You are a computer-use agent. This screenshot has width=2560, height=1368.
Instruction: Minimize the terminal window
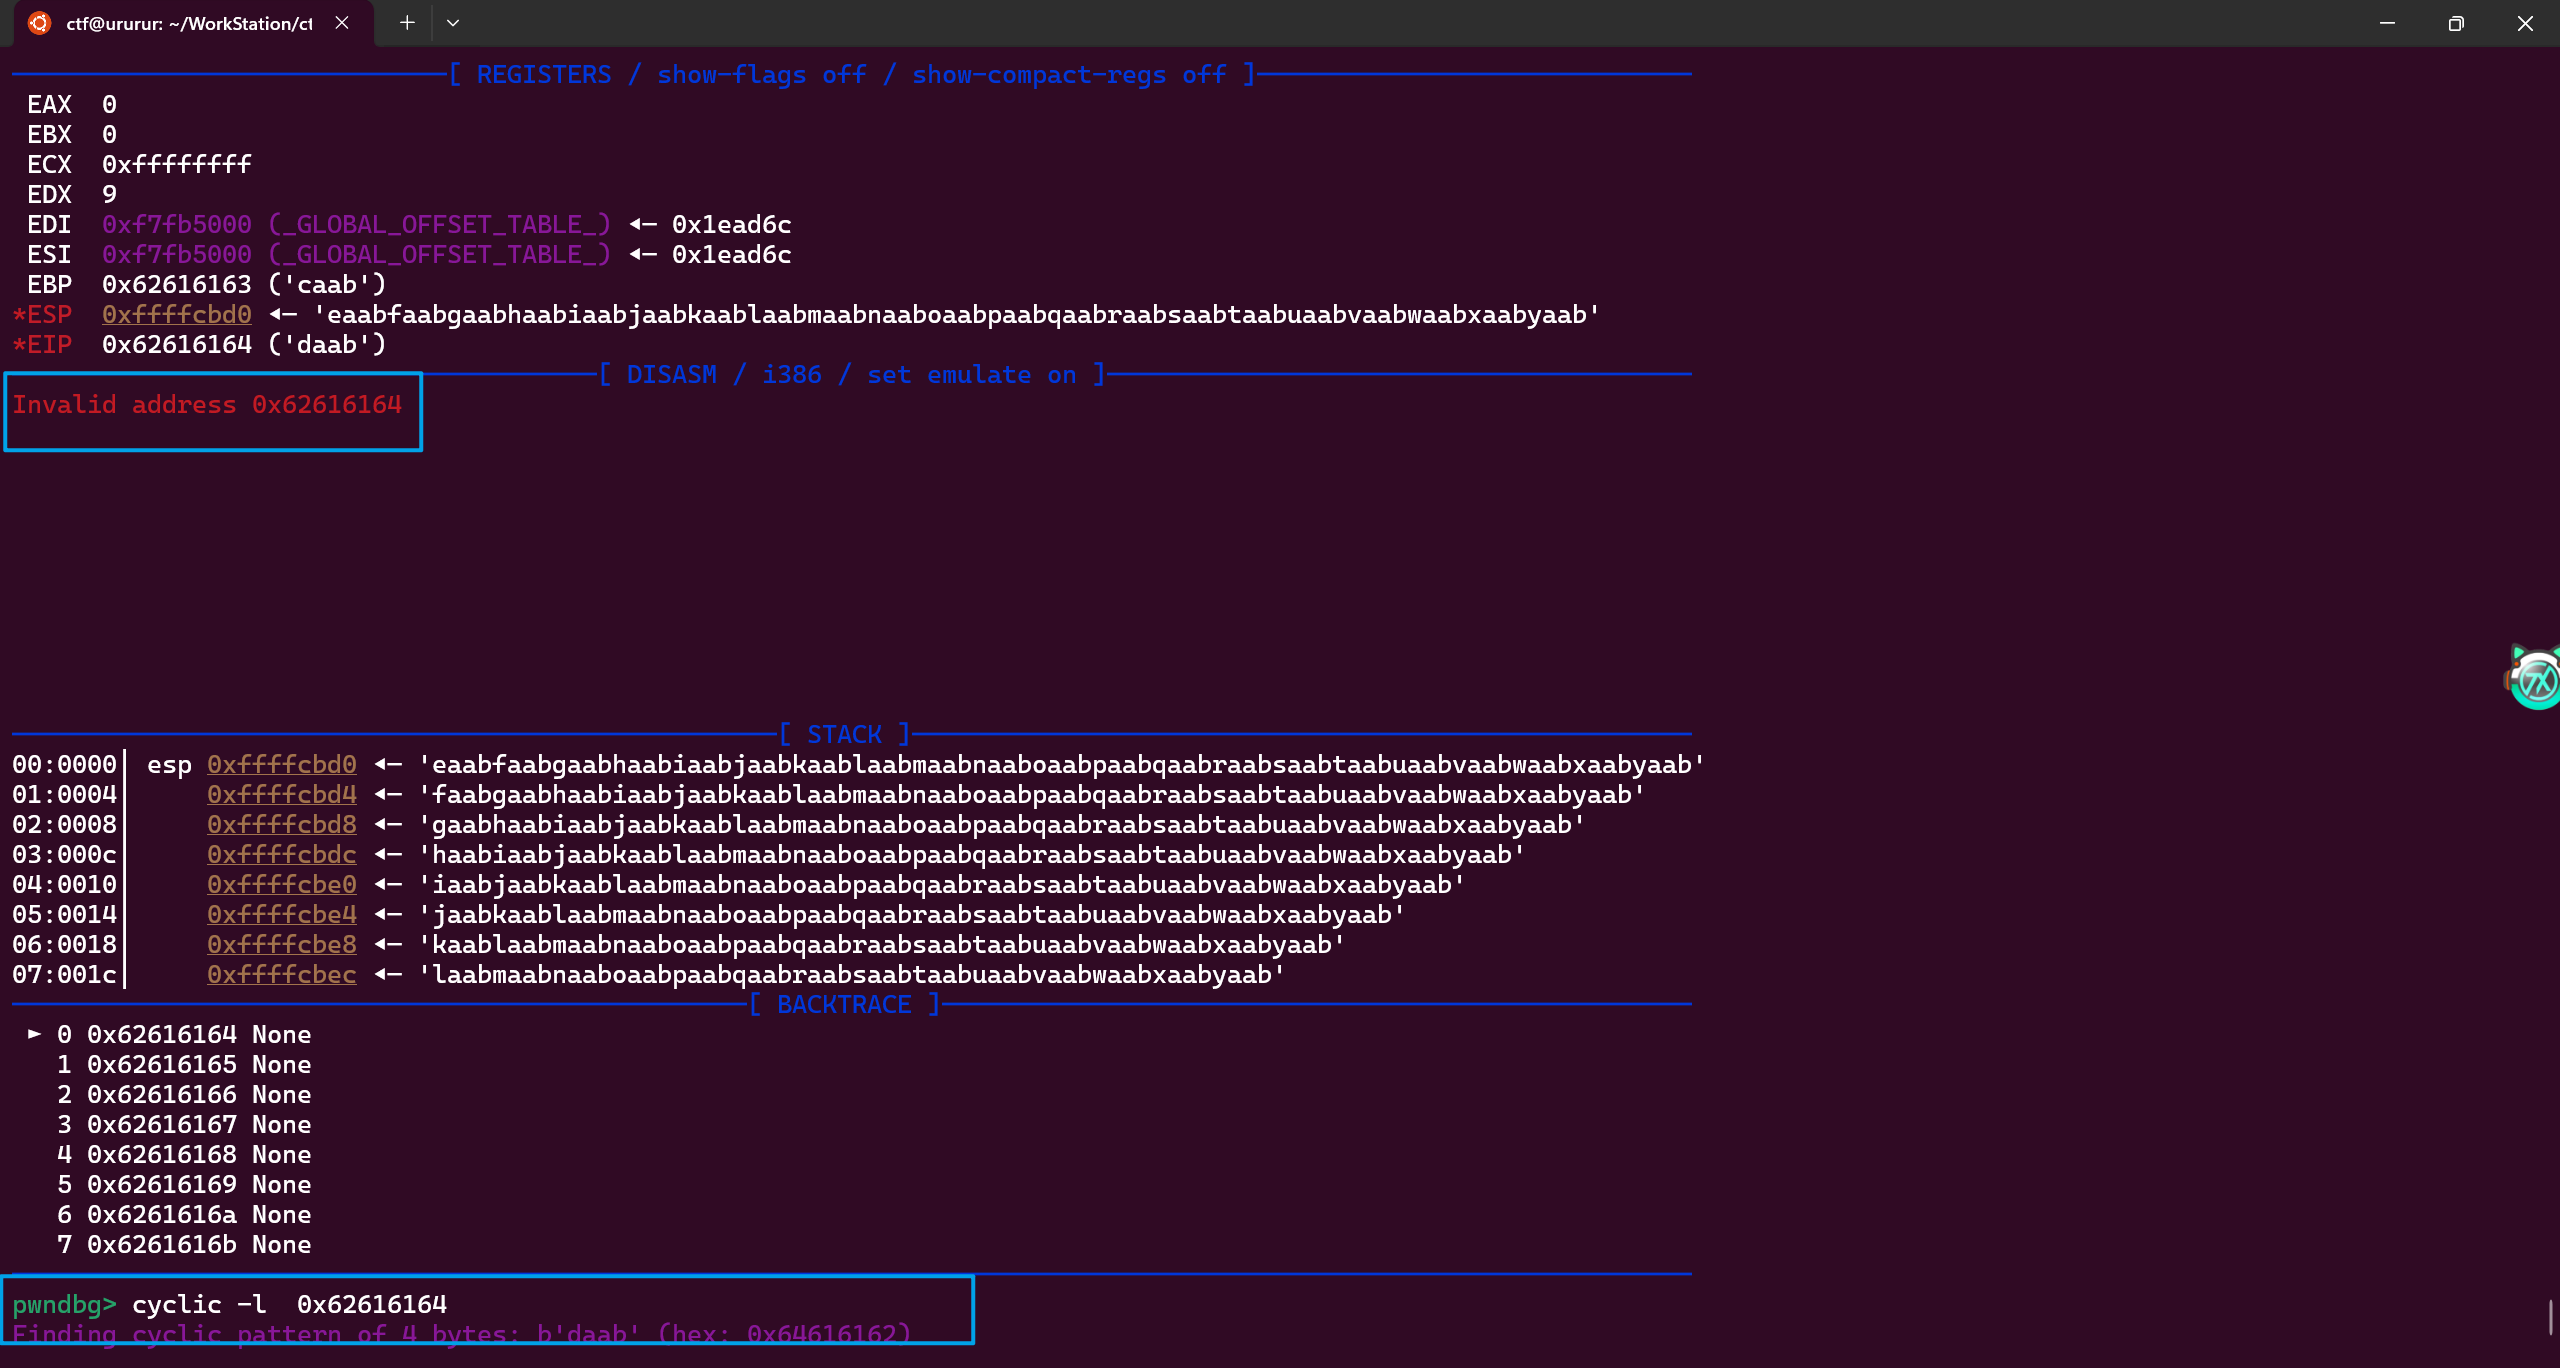coord(2386,23)
